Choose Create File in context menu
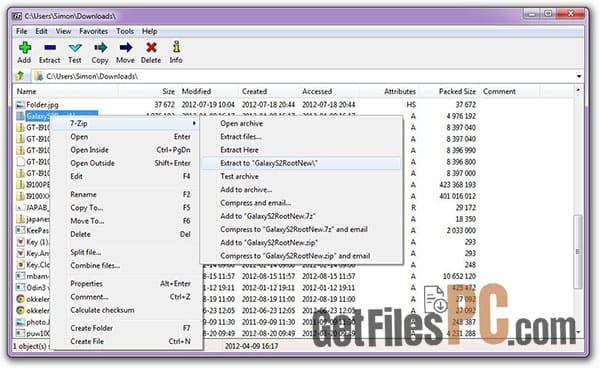This screenshot has height=368, width=600. pos(87,341)
